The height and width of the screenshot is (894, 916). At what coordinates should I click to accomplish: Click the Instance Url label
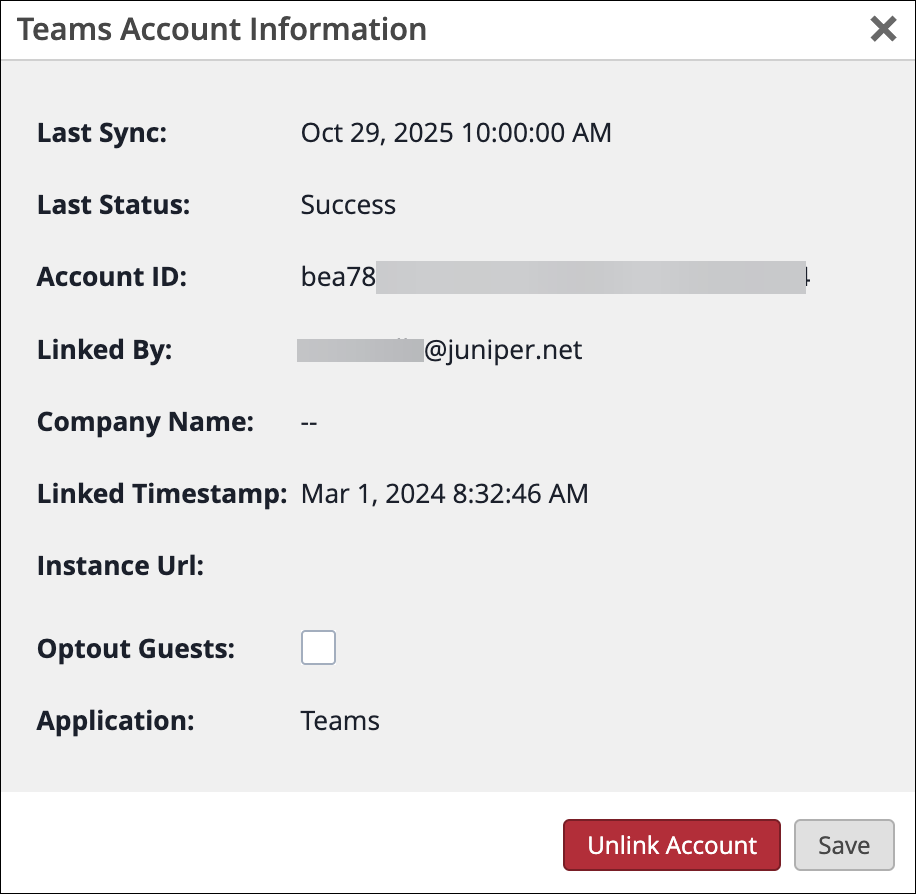pyautogui.click(x=120, y=566)
